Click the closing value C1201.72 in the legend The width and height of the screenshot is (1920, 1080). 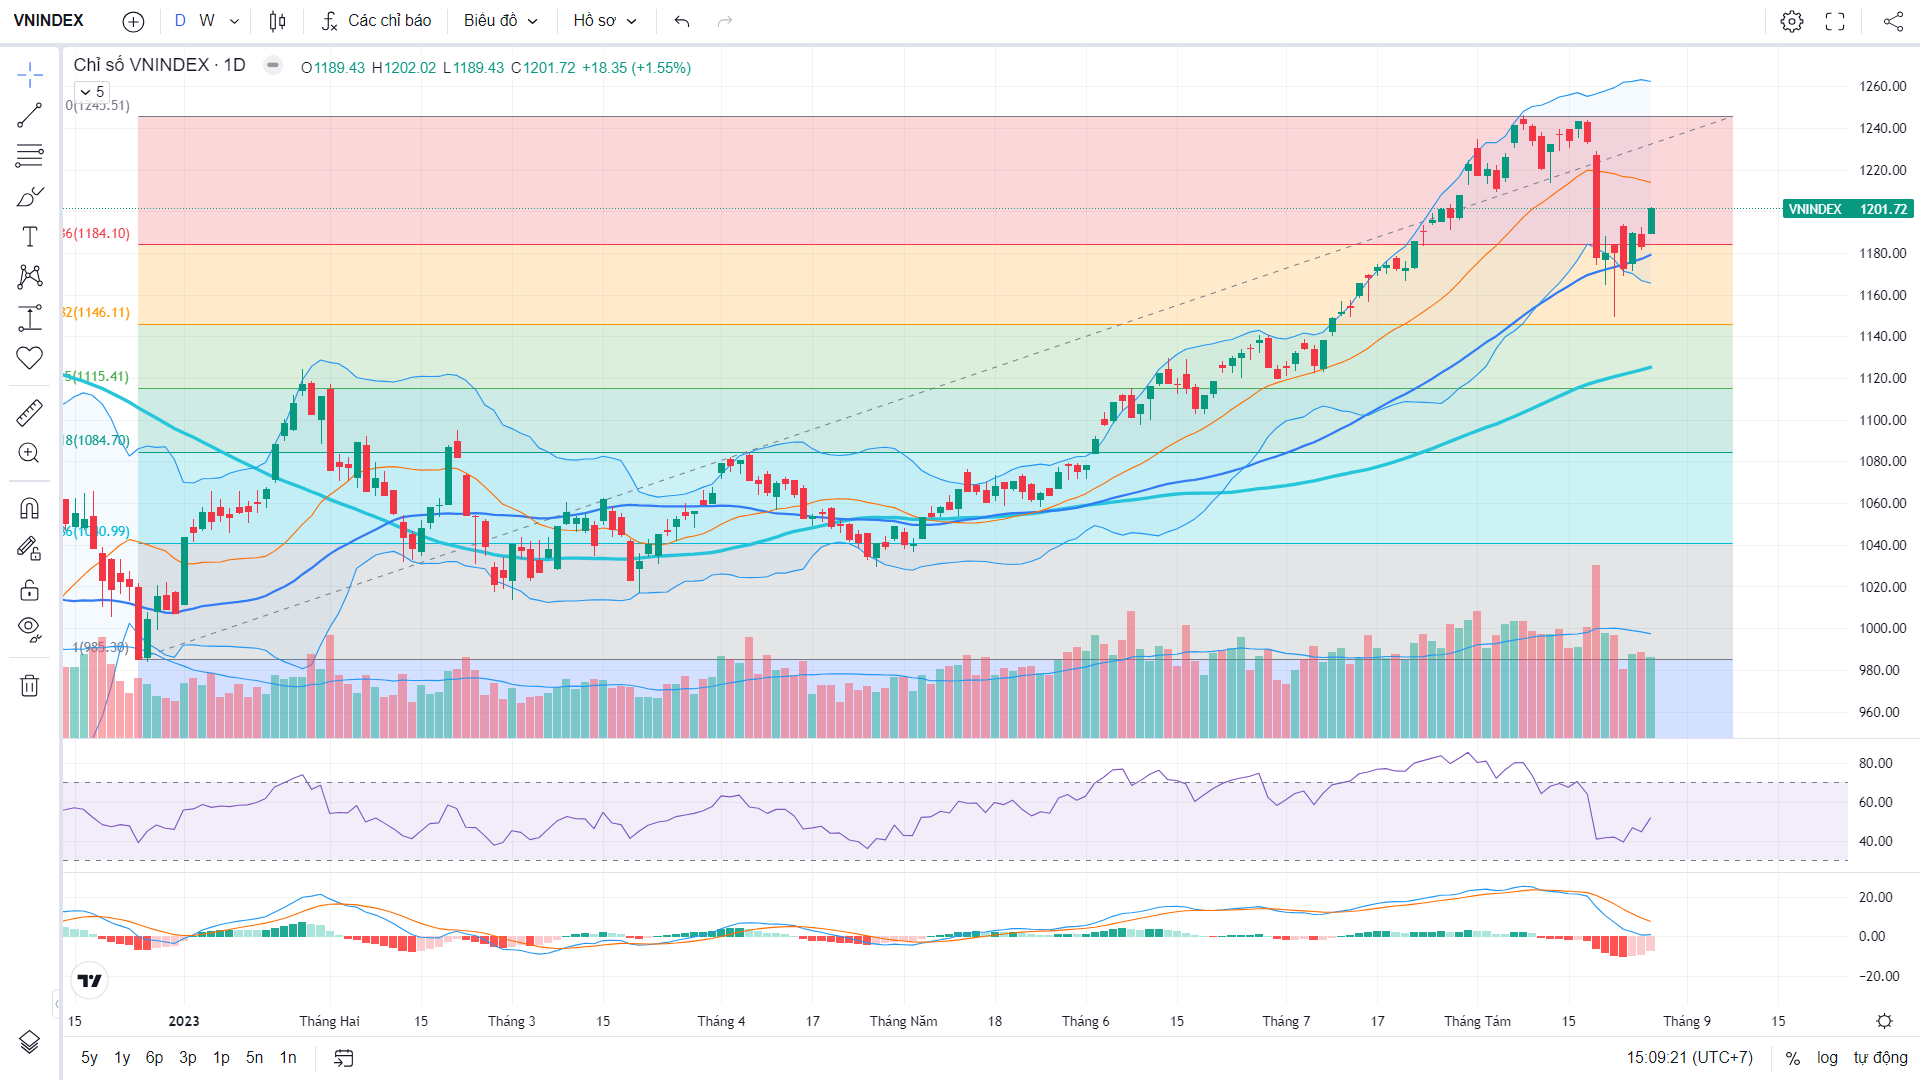pyautogui.click(x=543, y=68)
